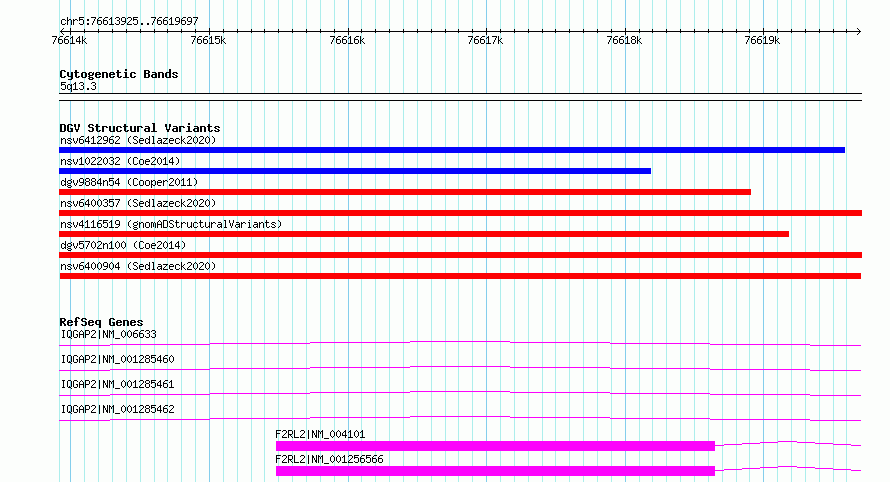Click the red bar below dgv5702n100
This screenshot has height=482, width=890.
(x=460, y=255)
